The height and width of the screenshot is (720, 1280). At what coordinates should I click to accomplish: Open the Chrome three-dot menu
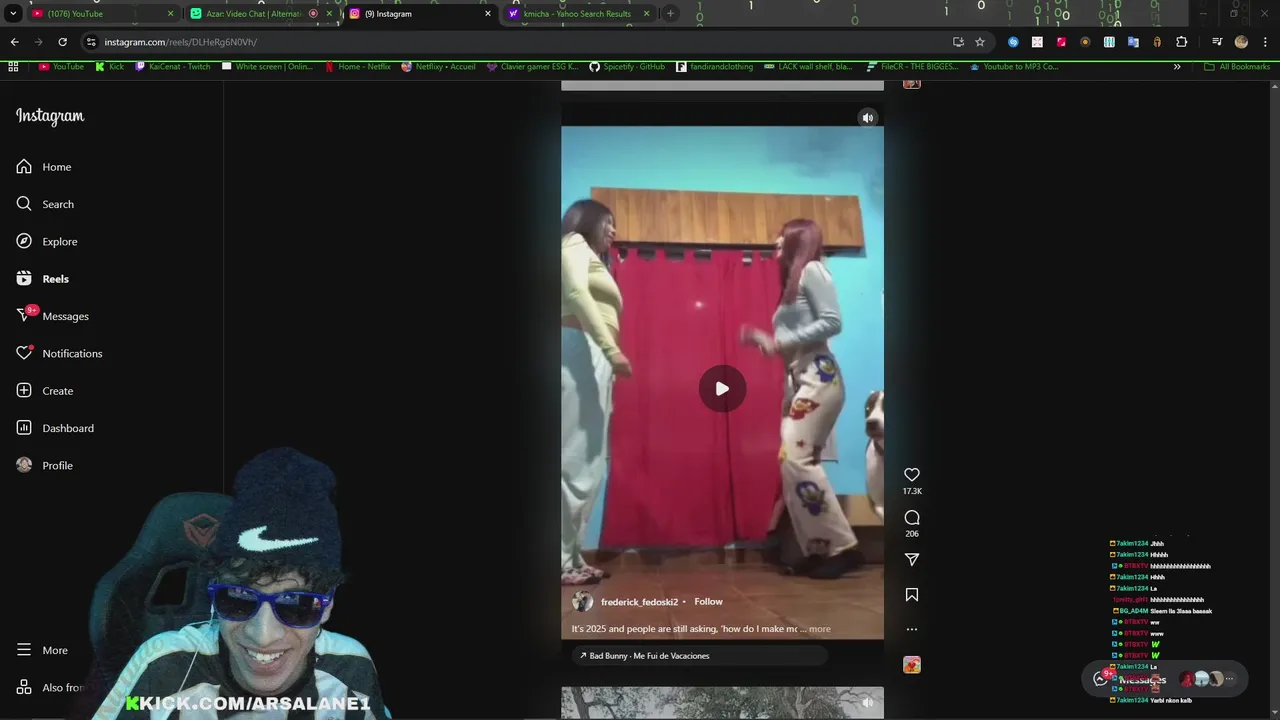point(1265,42)
